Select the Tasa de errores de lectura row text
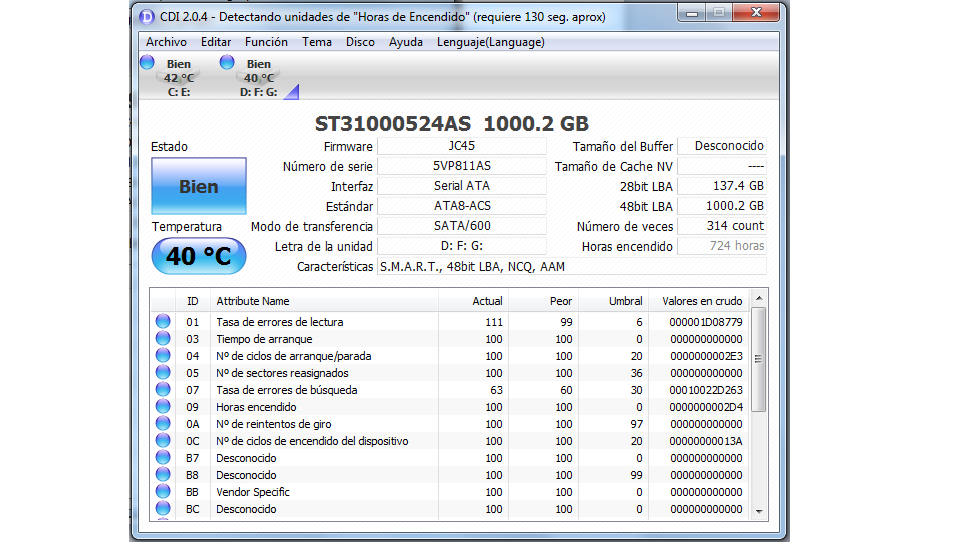 click(x=279, y=322)
